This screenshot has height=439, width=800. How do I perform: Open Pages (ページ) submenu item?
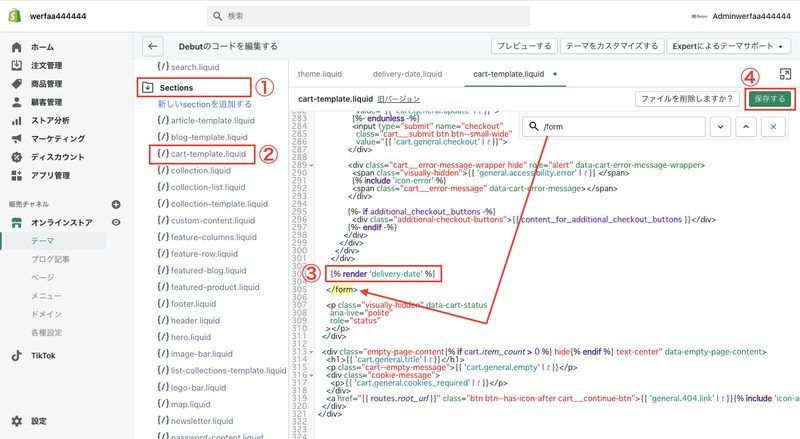(x=42, y=277)
